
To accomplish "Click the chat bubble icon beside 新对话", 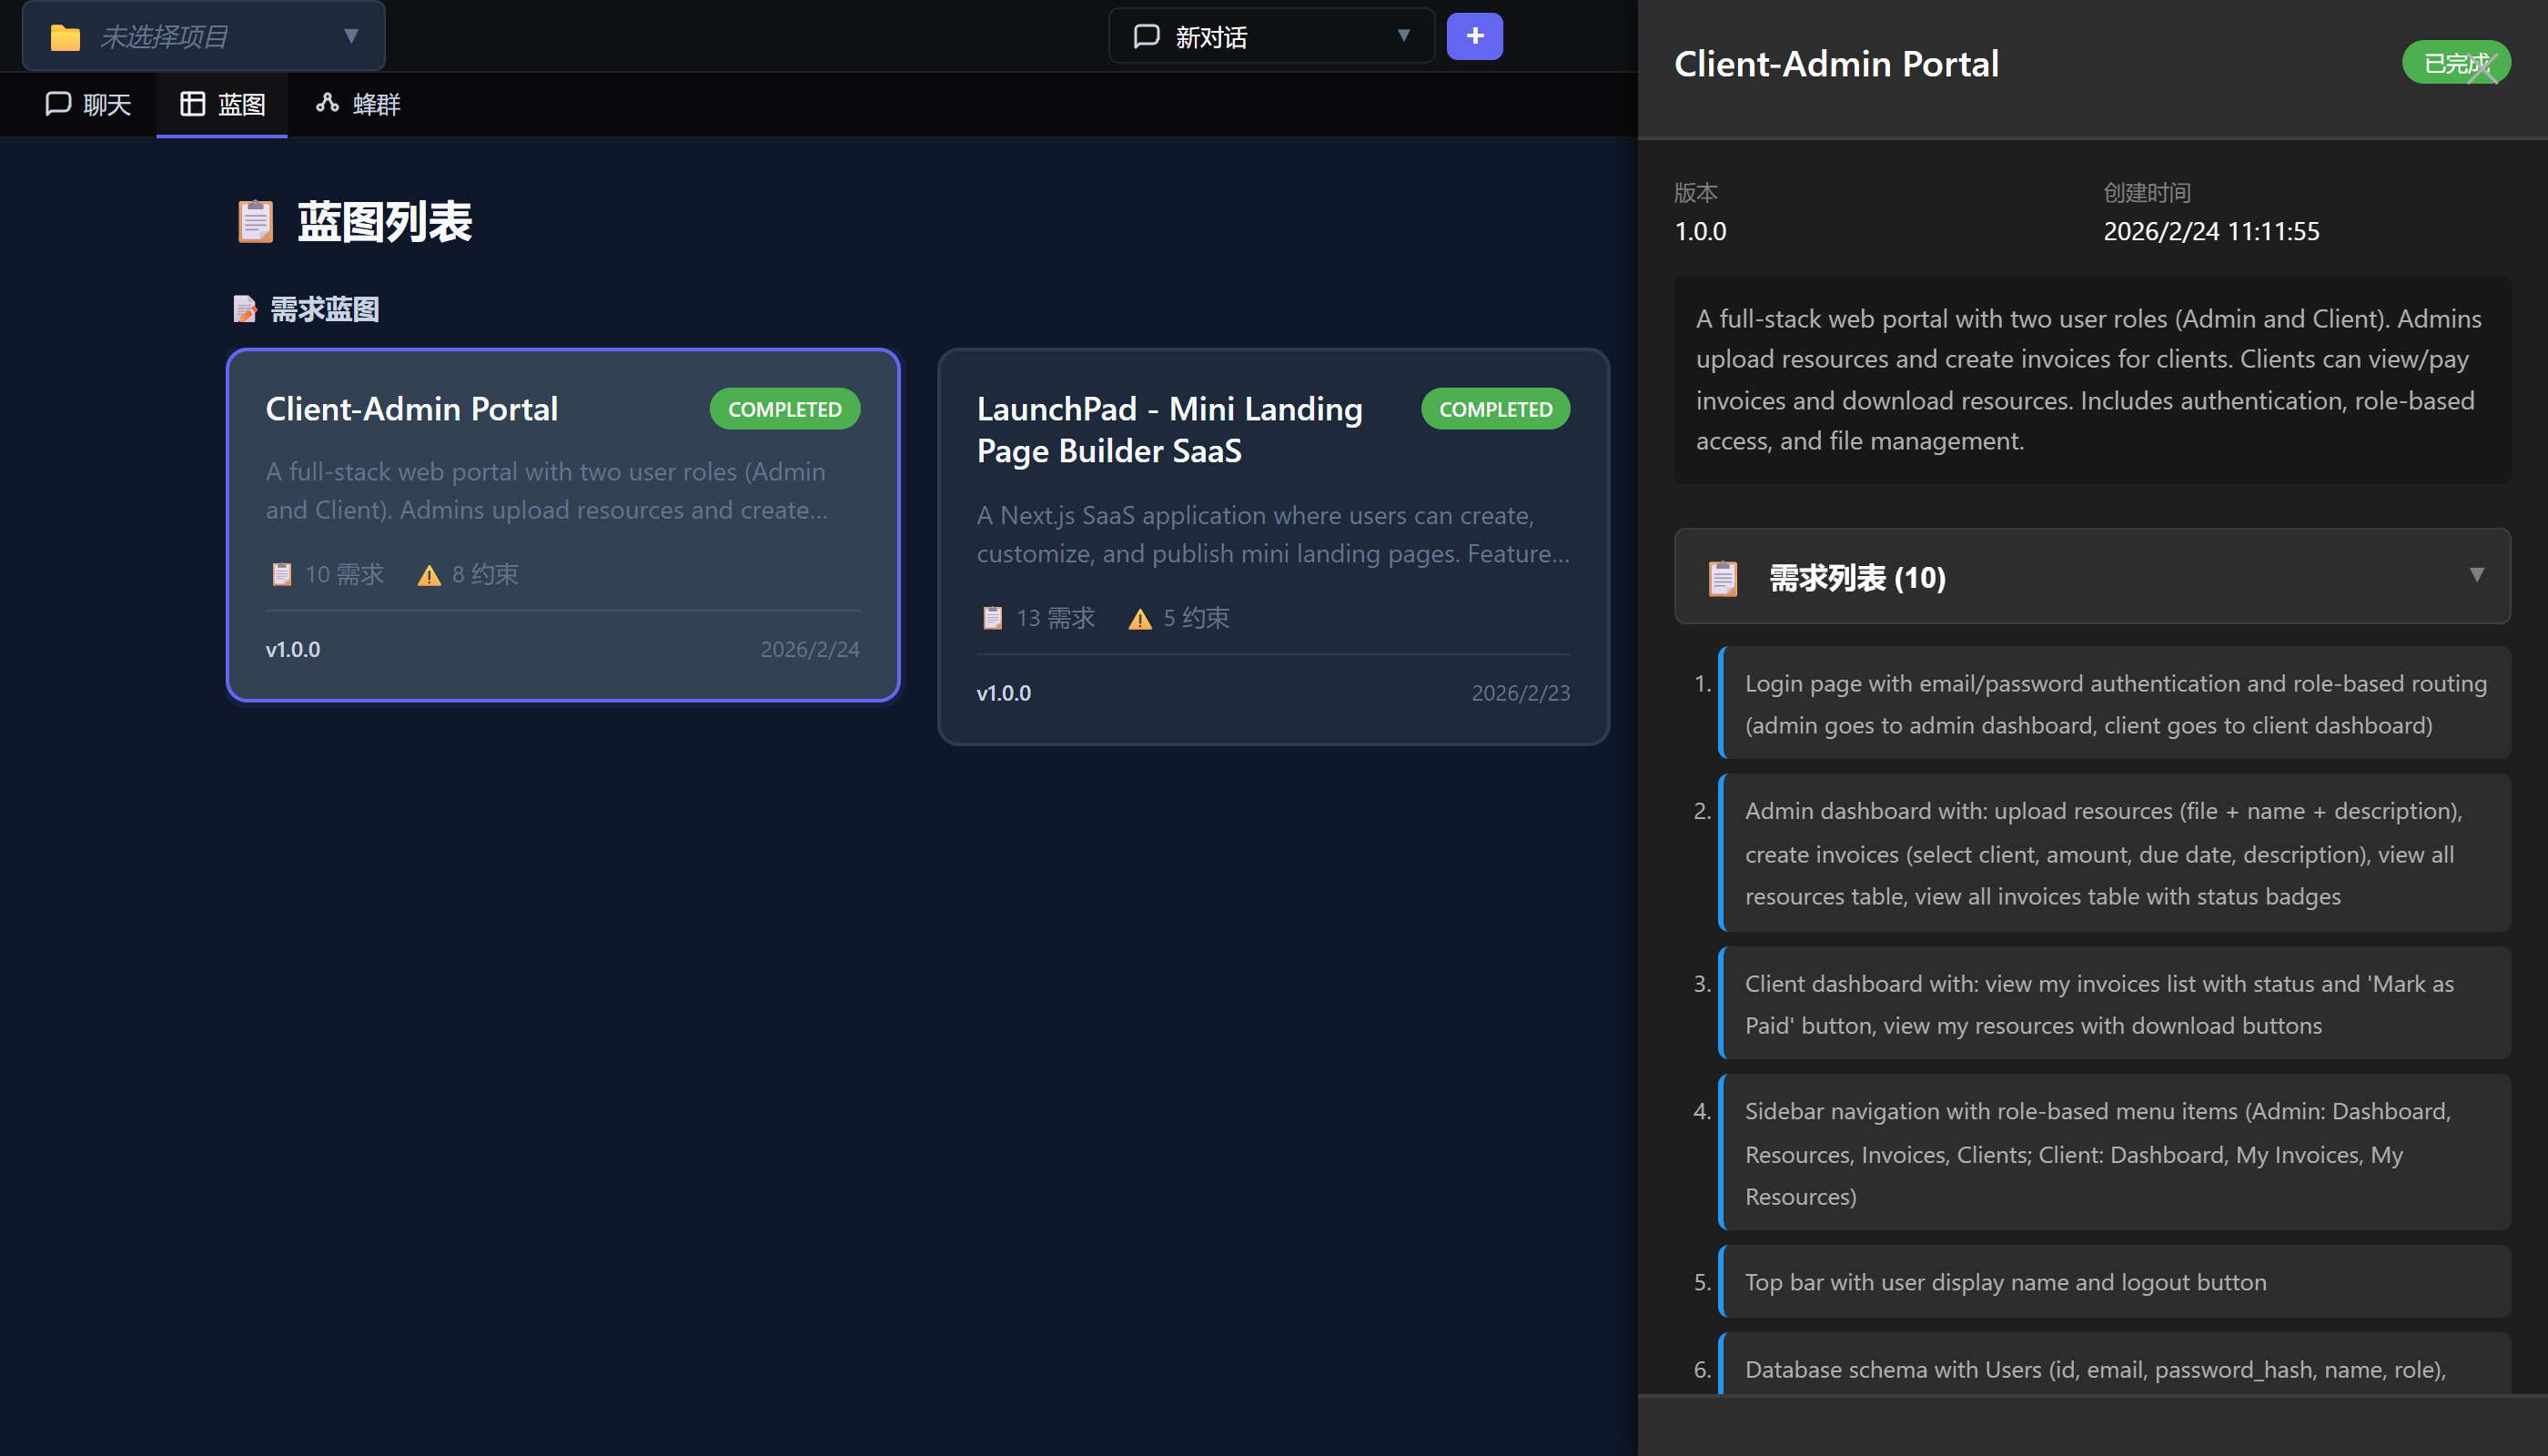I will tap(1145, 35).
